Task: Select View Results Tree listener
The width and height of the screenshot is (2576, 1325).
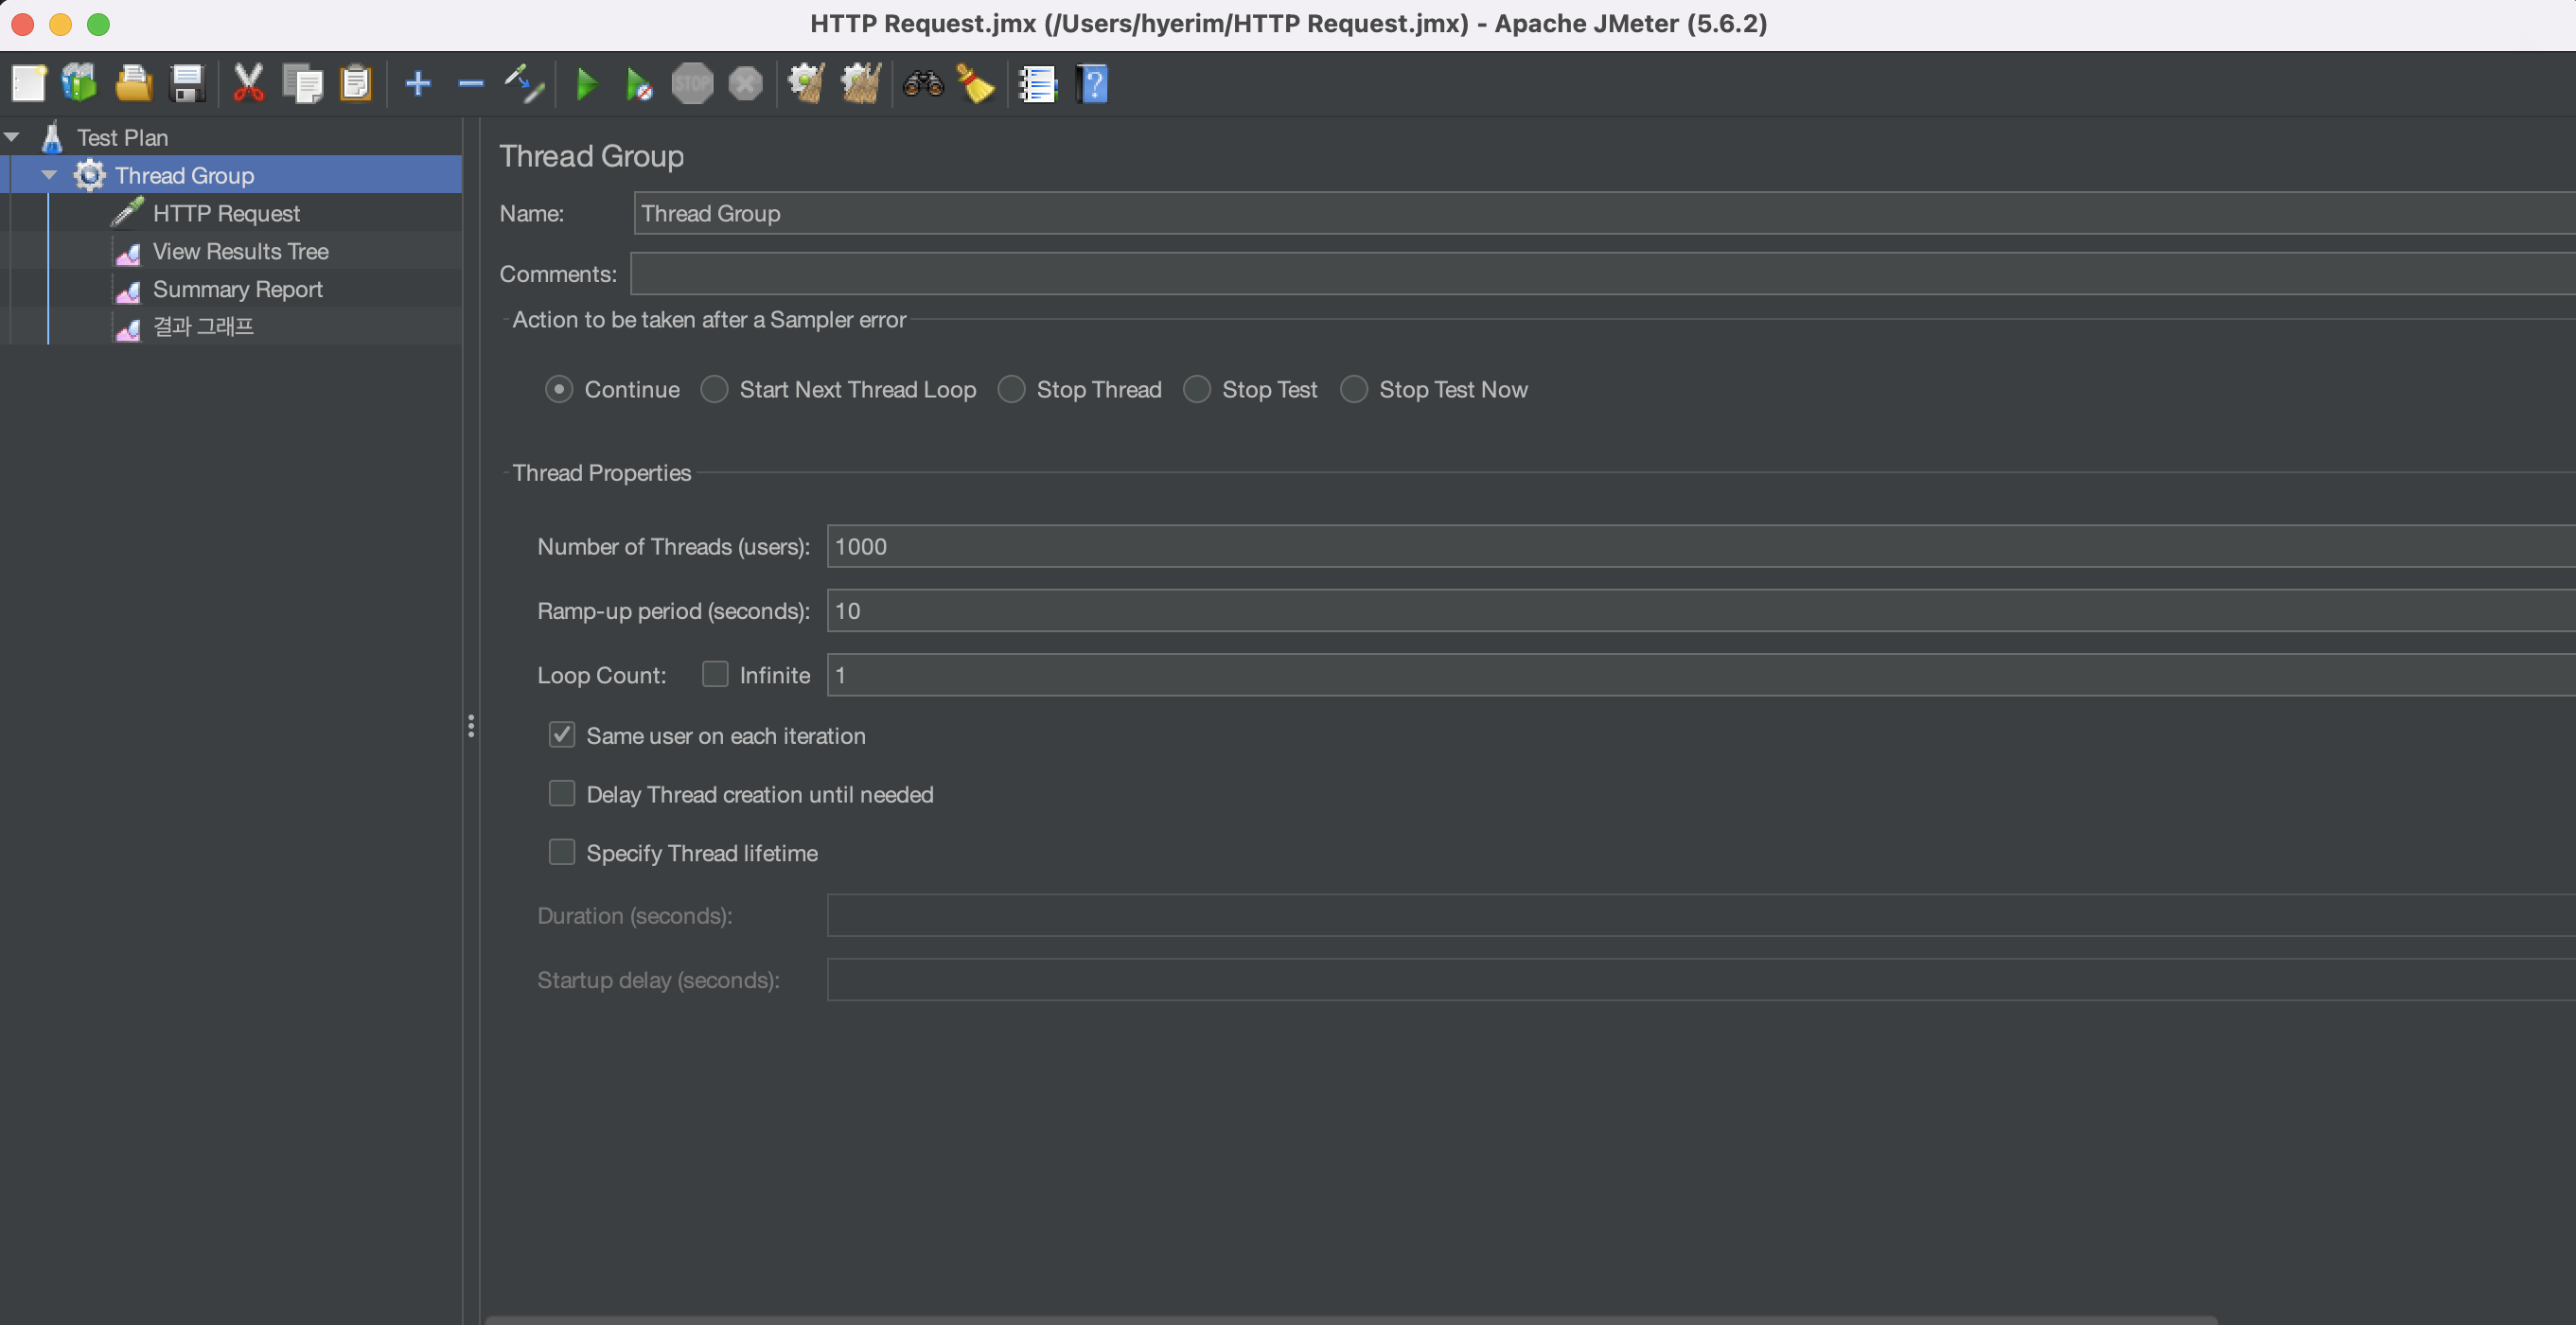Action: 240,251
